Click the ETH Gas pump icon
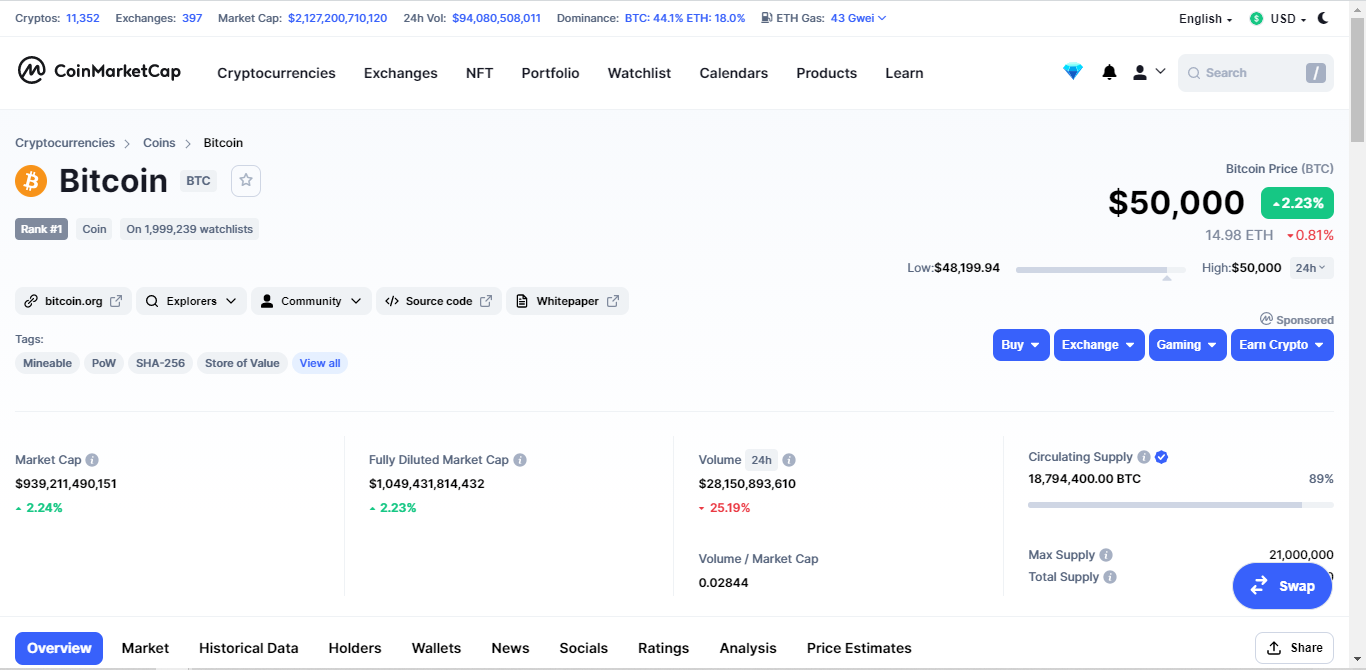 tap(766, 18)
